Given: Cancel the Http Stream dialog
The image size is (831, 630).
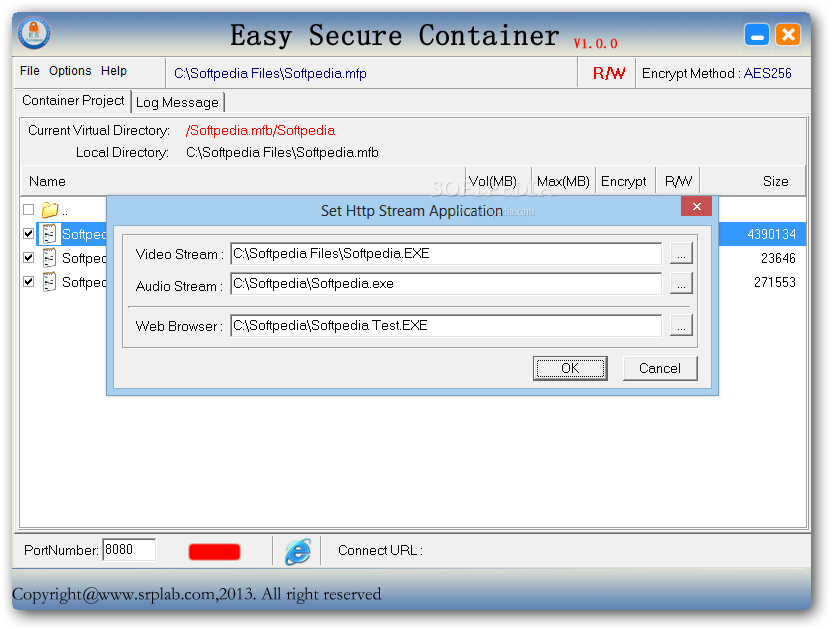Looking at the screenshot, I should pos(660,368).
